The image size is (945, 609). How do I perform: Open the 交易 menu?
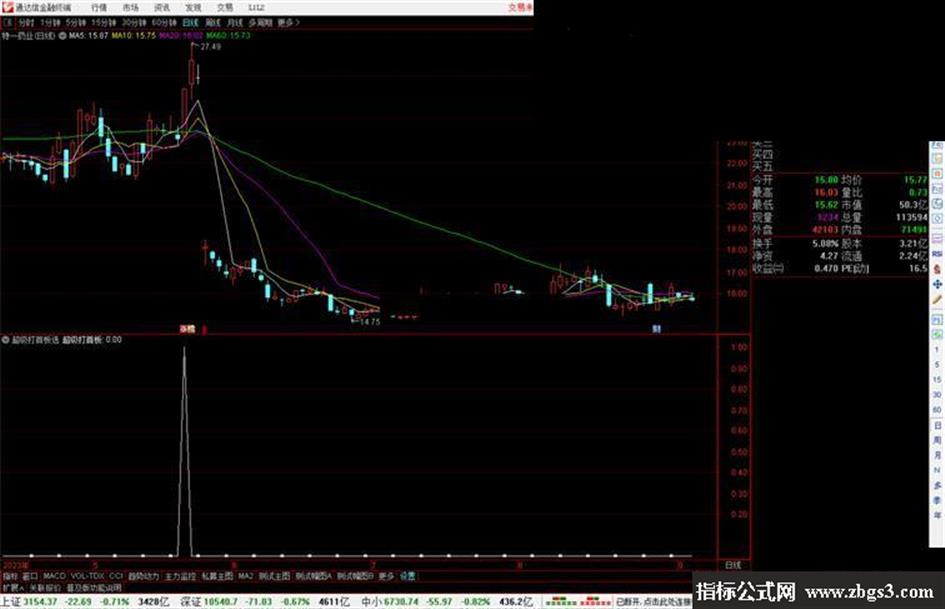(225, 8)
